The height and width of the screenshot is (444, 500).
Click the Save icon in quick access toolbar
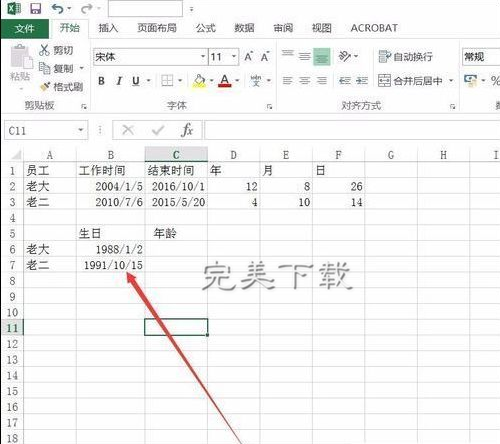(x=36, y=8)
